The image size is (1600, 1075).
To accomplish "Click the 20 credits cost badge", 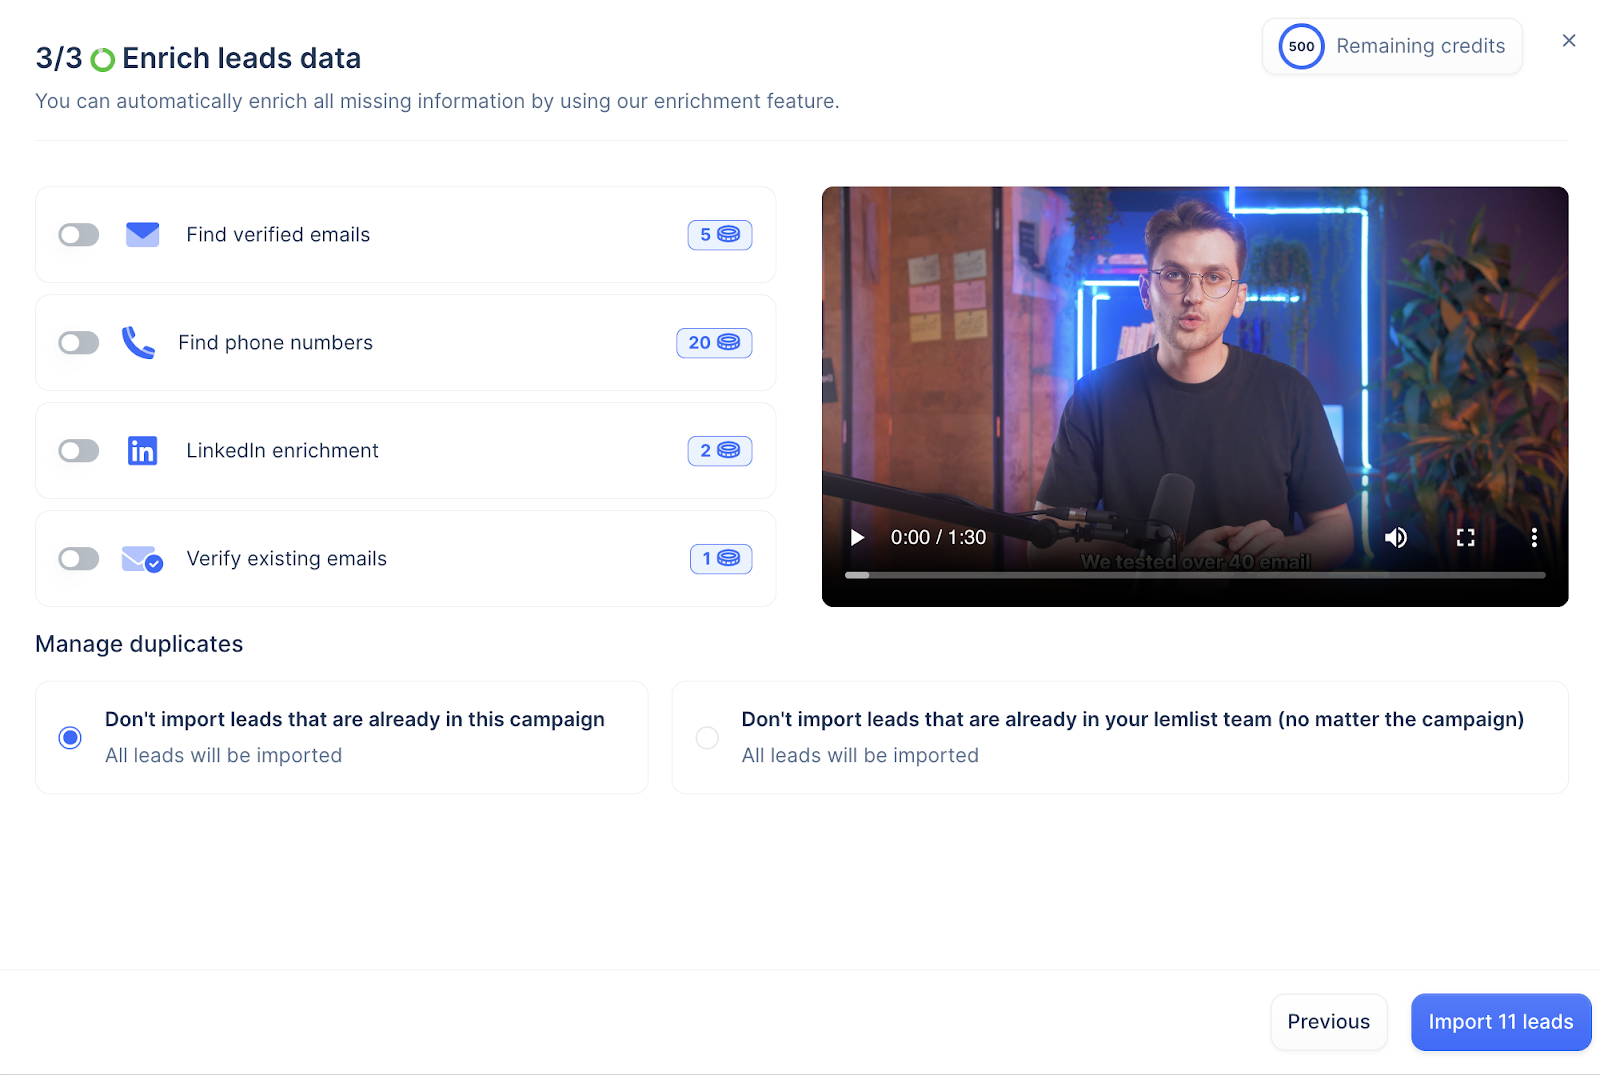I will tap(713, 343).
